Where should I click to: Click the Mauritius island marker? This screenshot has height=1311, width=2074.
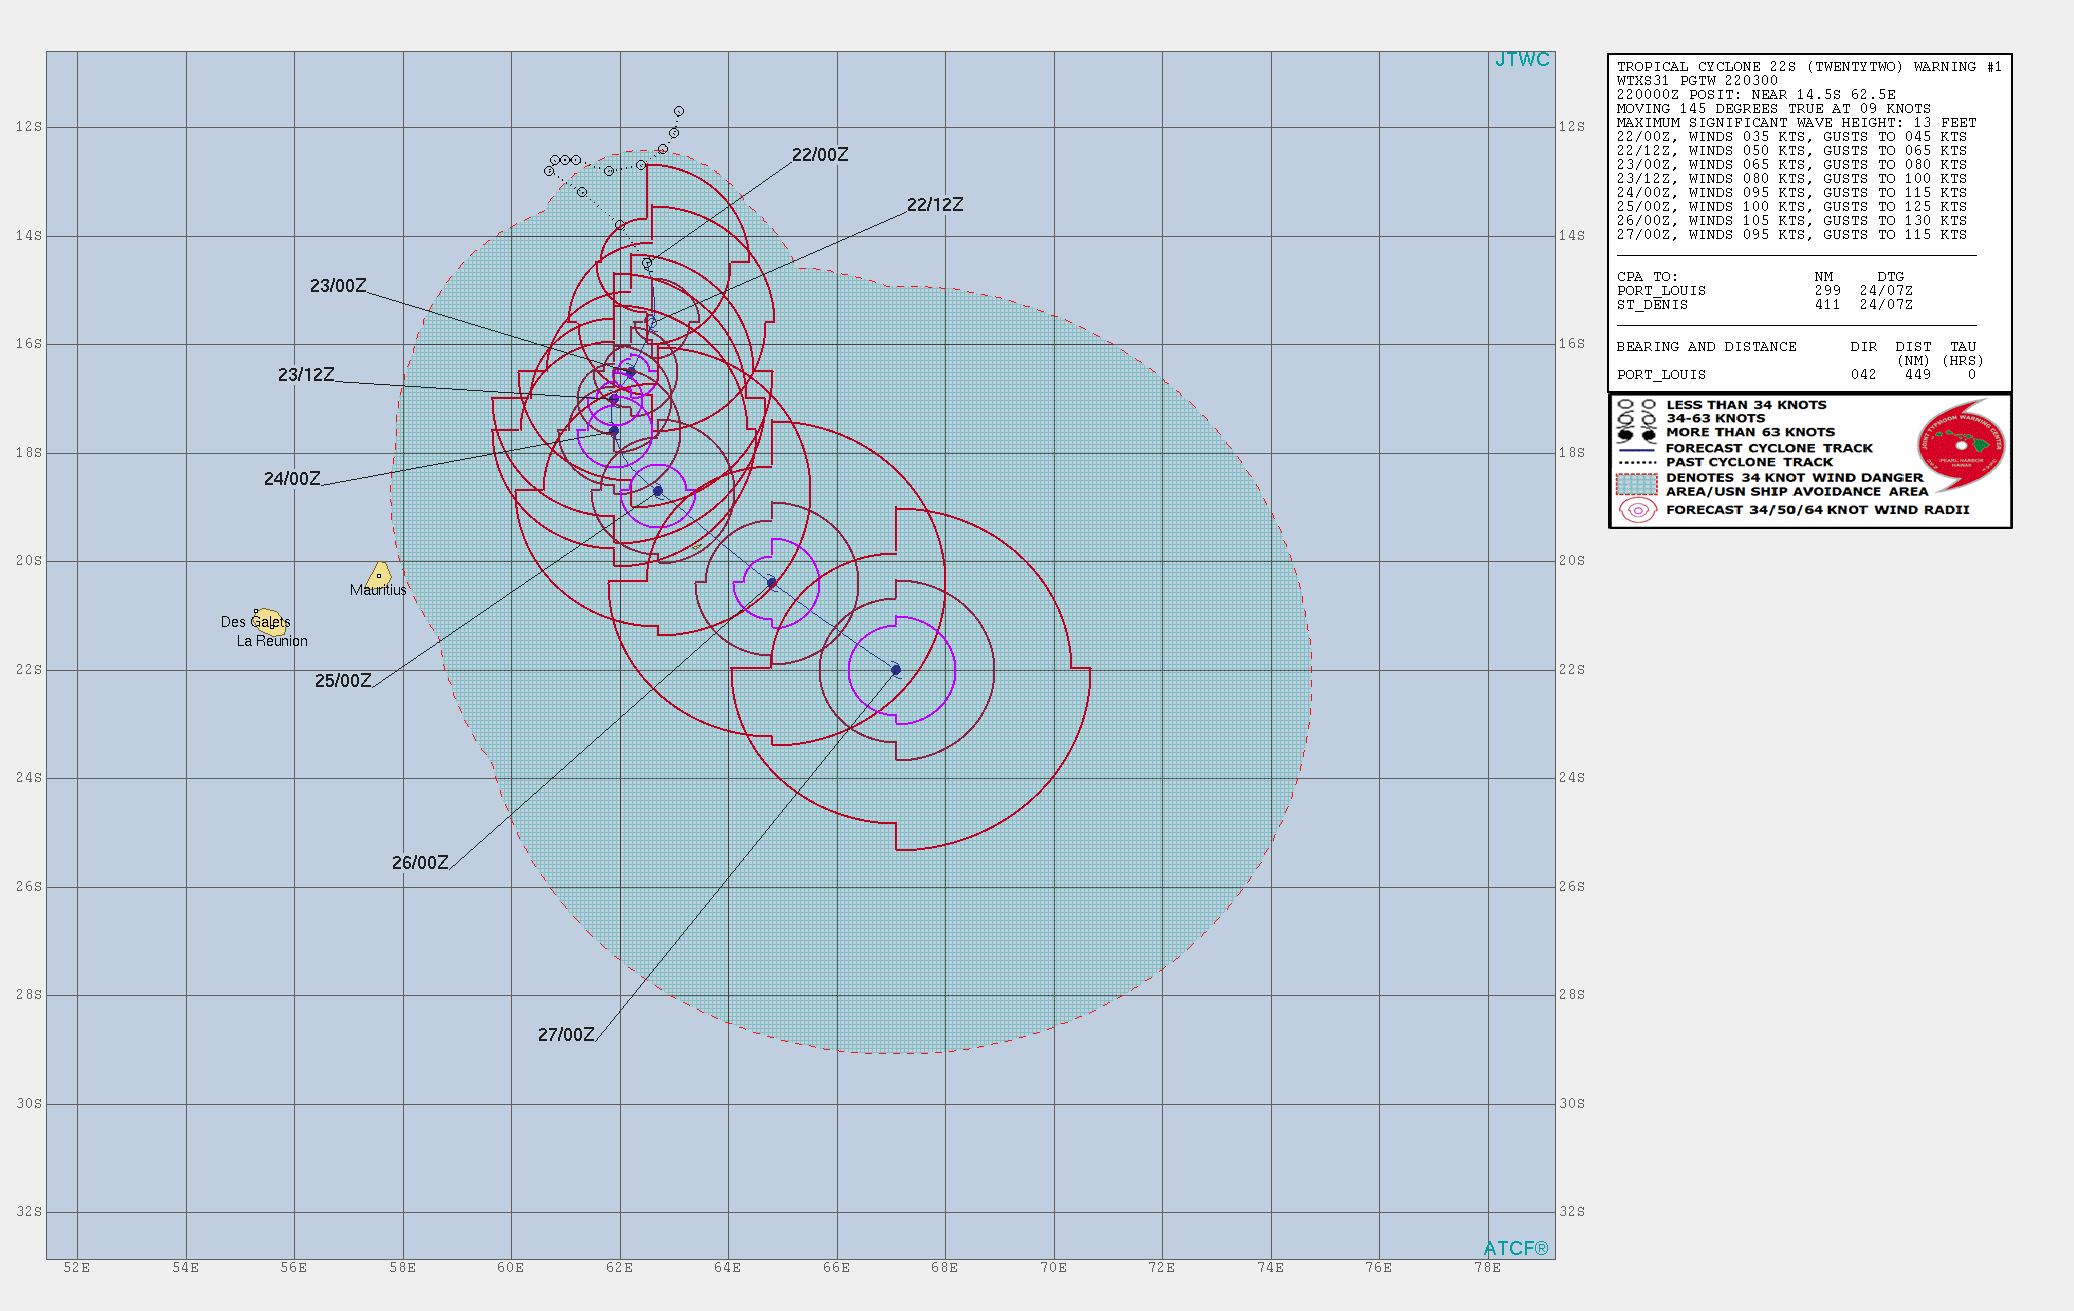(x=379, y=575)
